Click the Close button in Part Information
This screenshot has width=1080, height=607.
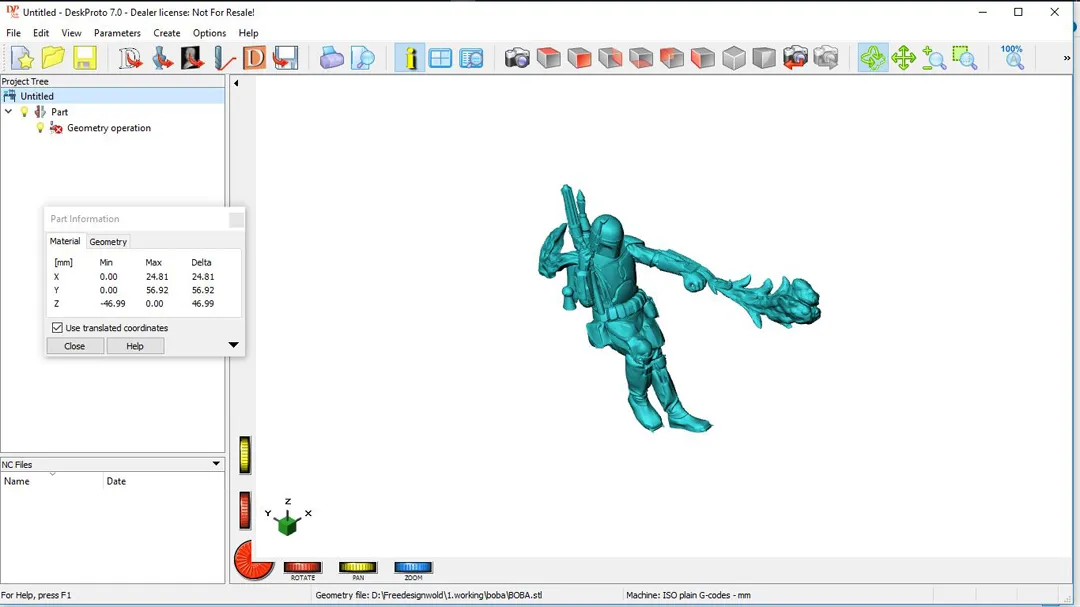click(x=74, y=346)
